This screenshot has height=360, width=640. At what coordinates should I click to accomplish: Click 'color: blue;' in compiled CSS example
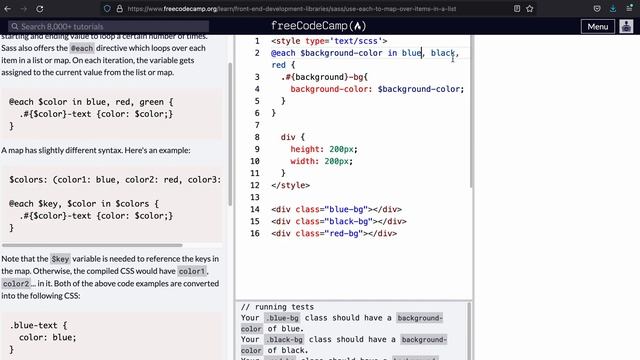click(x=47, y=338)
